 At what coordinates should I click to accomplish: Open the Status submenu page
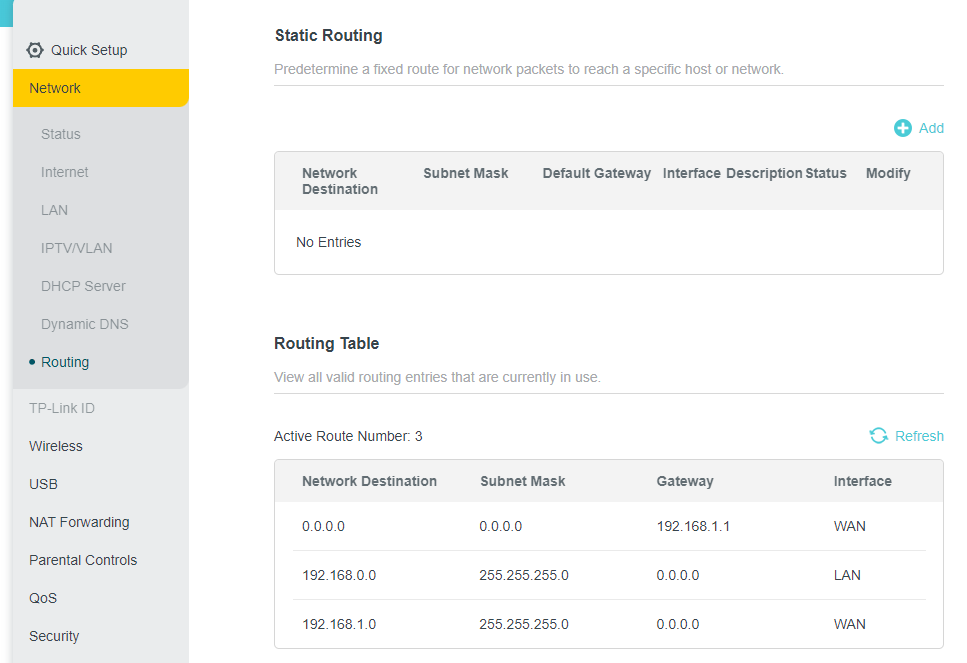61,134
